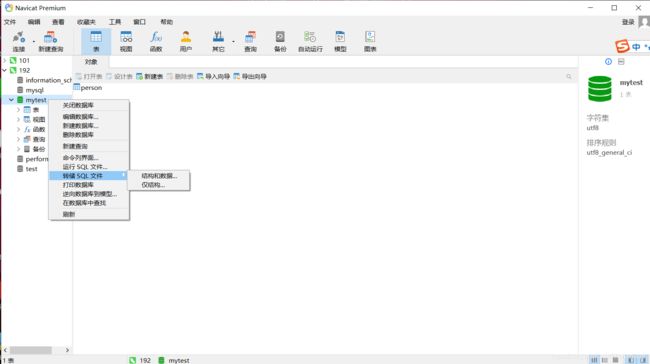Screen dimensions: 650x364
Task: Expand the 101 connection node
Action: (x=5, y=61)
